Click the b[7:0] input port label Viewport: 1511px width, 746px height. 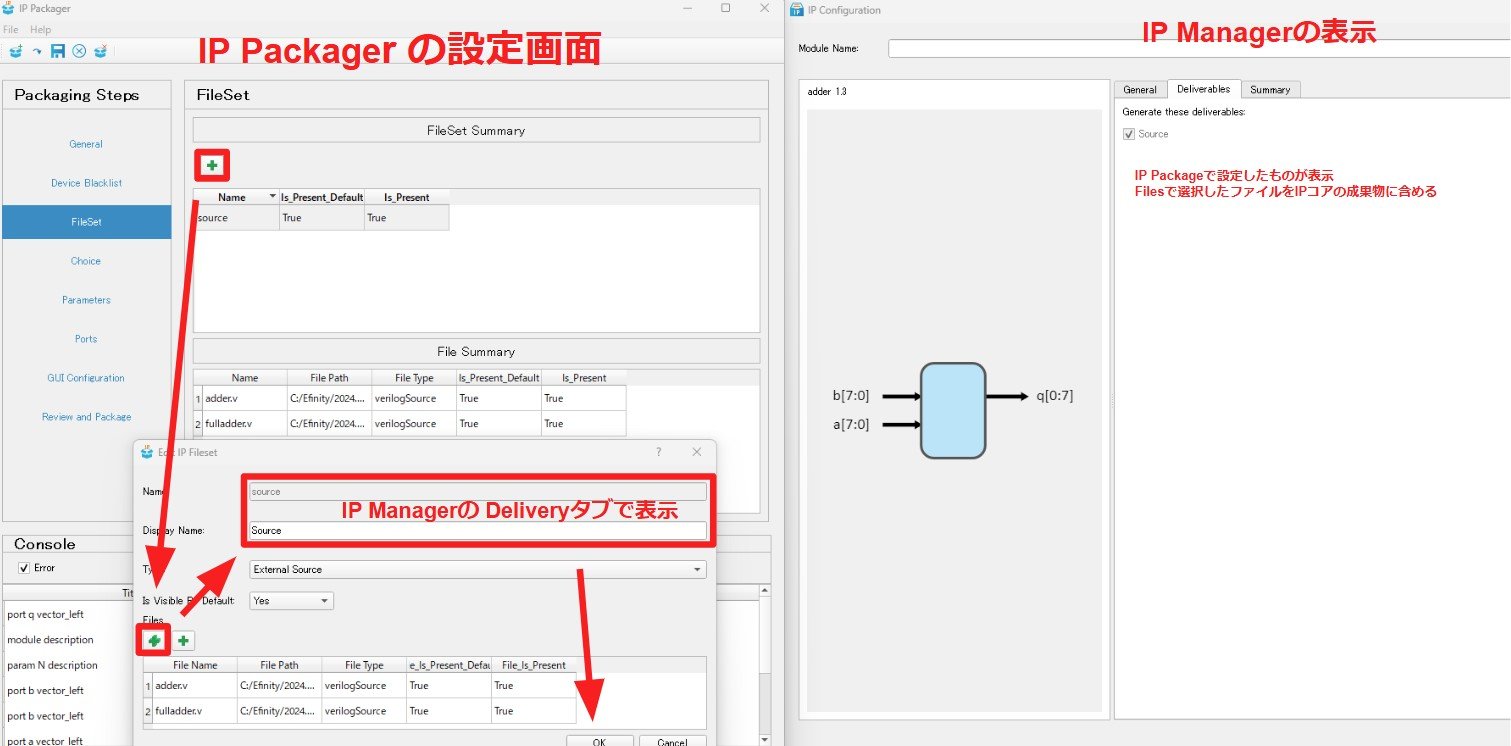click(850, 397)
